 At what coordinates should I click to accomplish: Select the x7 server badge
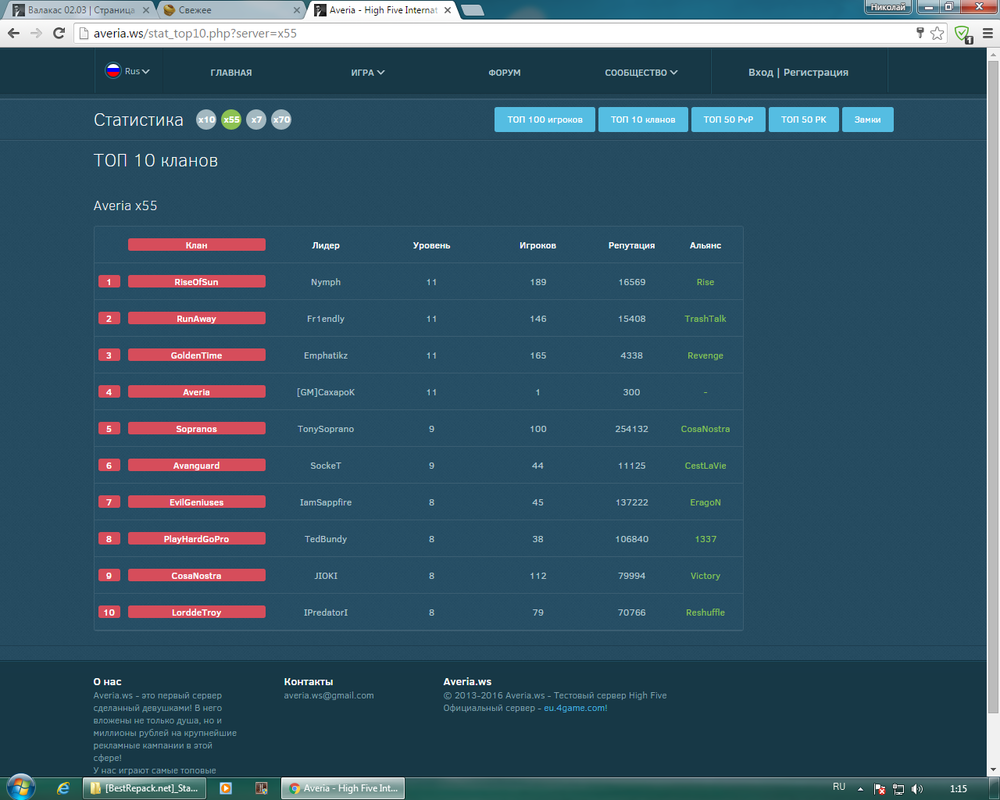[x=256, y=120]
